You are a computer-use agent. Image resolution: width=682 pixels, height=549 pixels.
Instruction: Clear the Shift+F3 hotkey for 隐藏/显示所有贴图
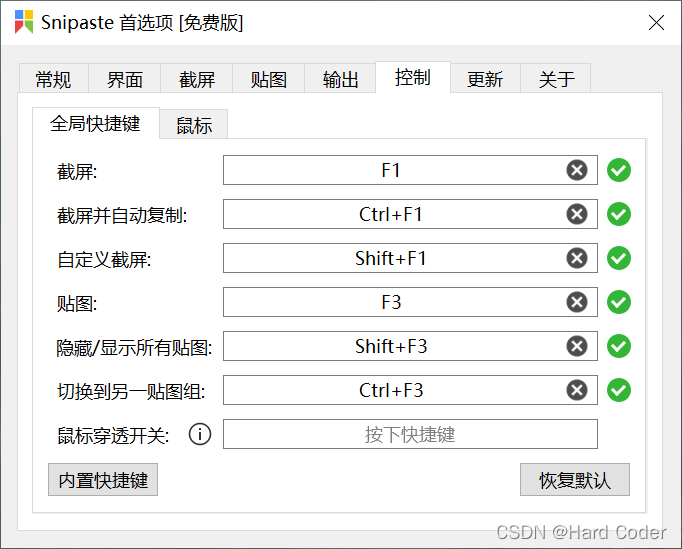click(577, 346)
